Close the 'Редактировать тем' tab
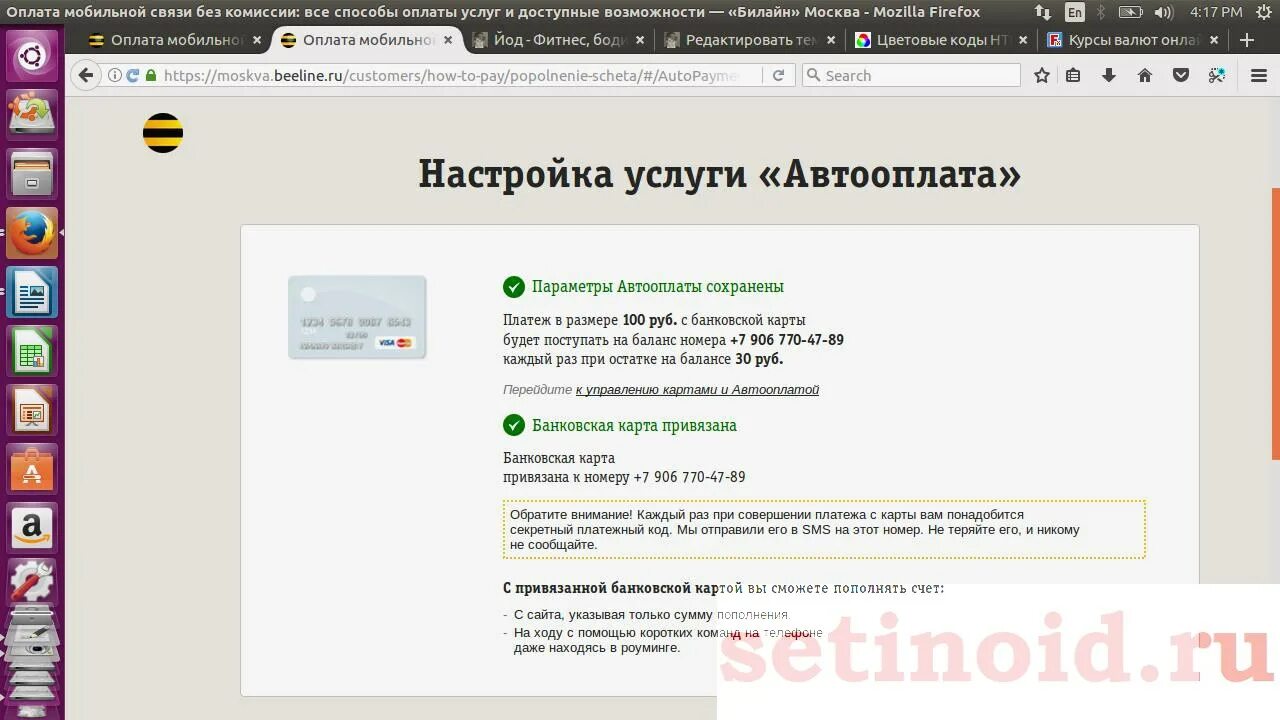1280x720 pixels. pos(831,40)
